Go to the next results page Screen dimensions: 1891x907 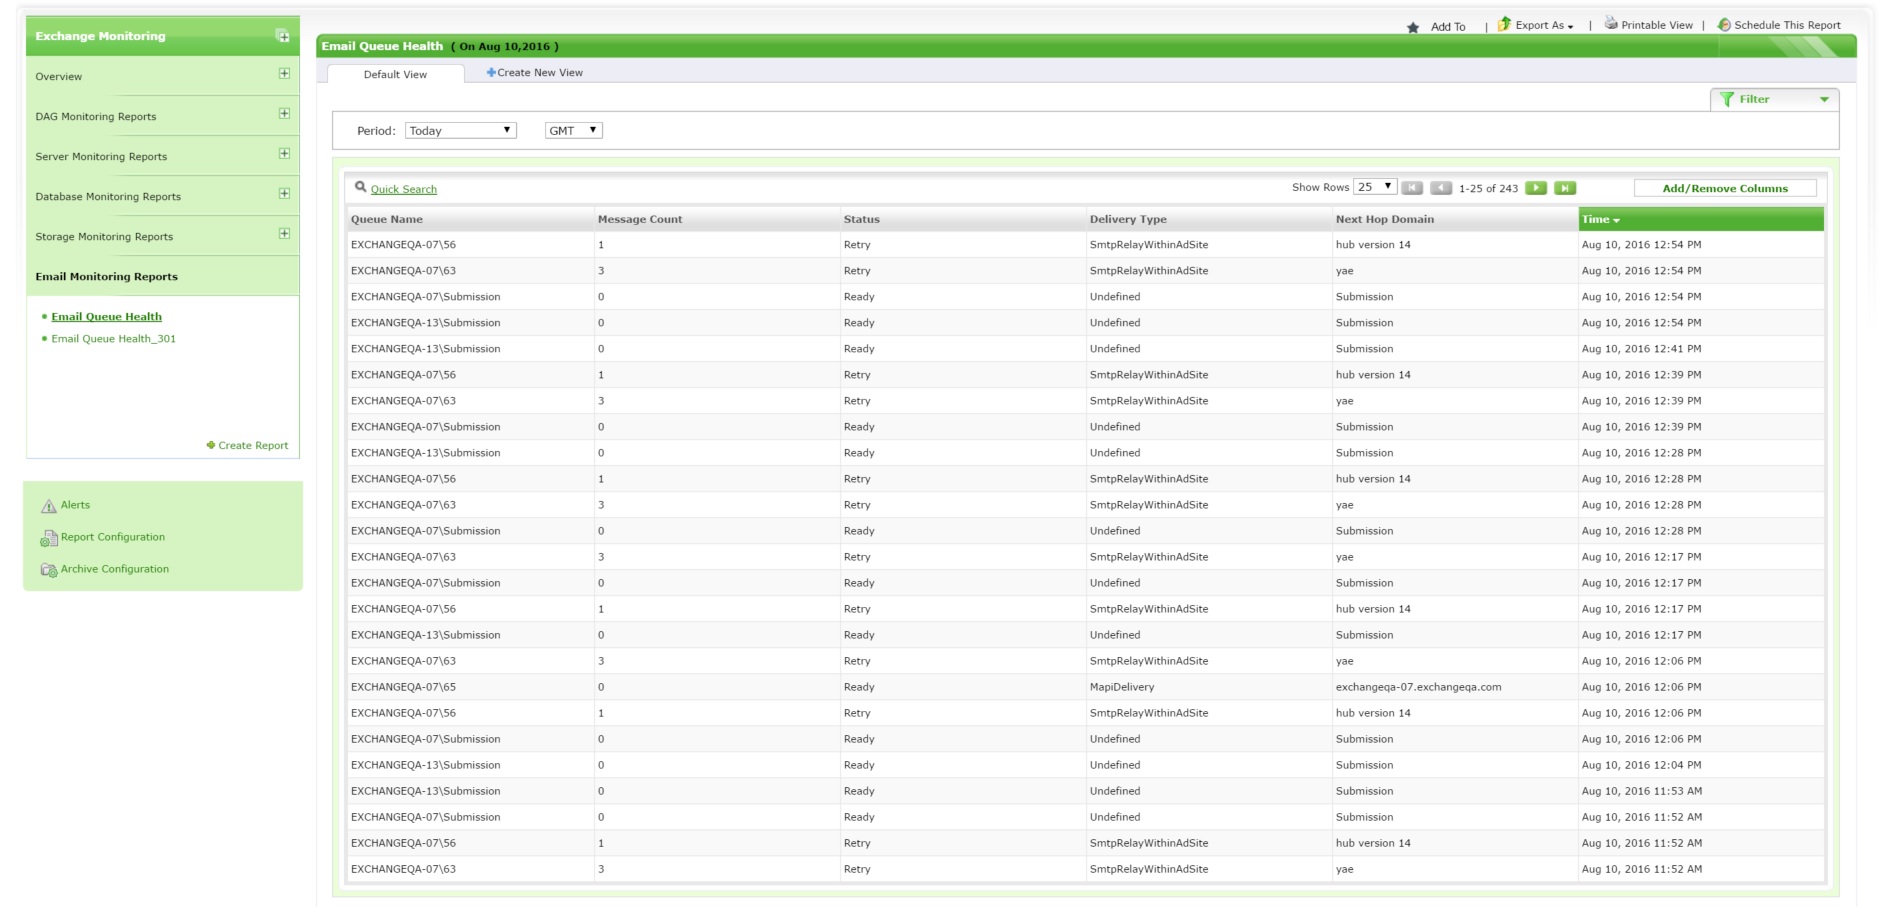[1535, 187]
